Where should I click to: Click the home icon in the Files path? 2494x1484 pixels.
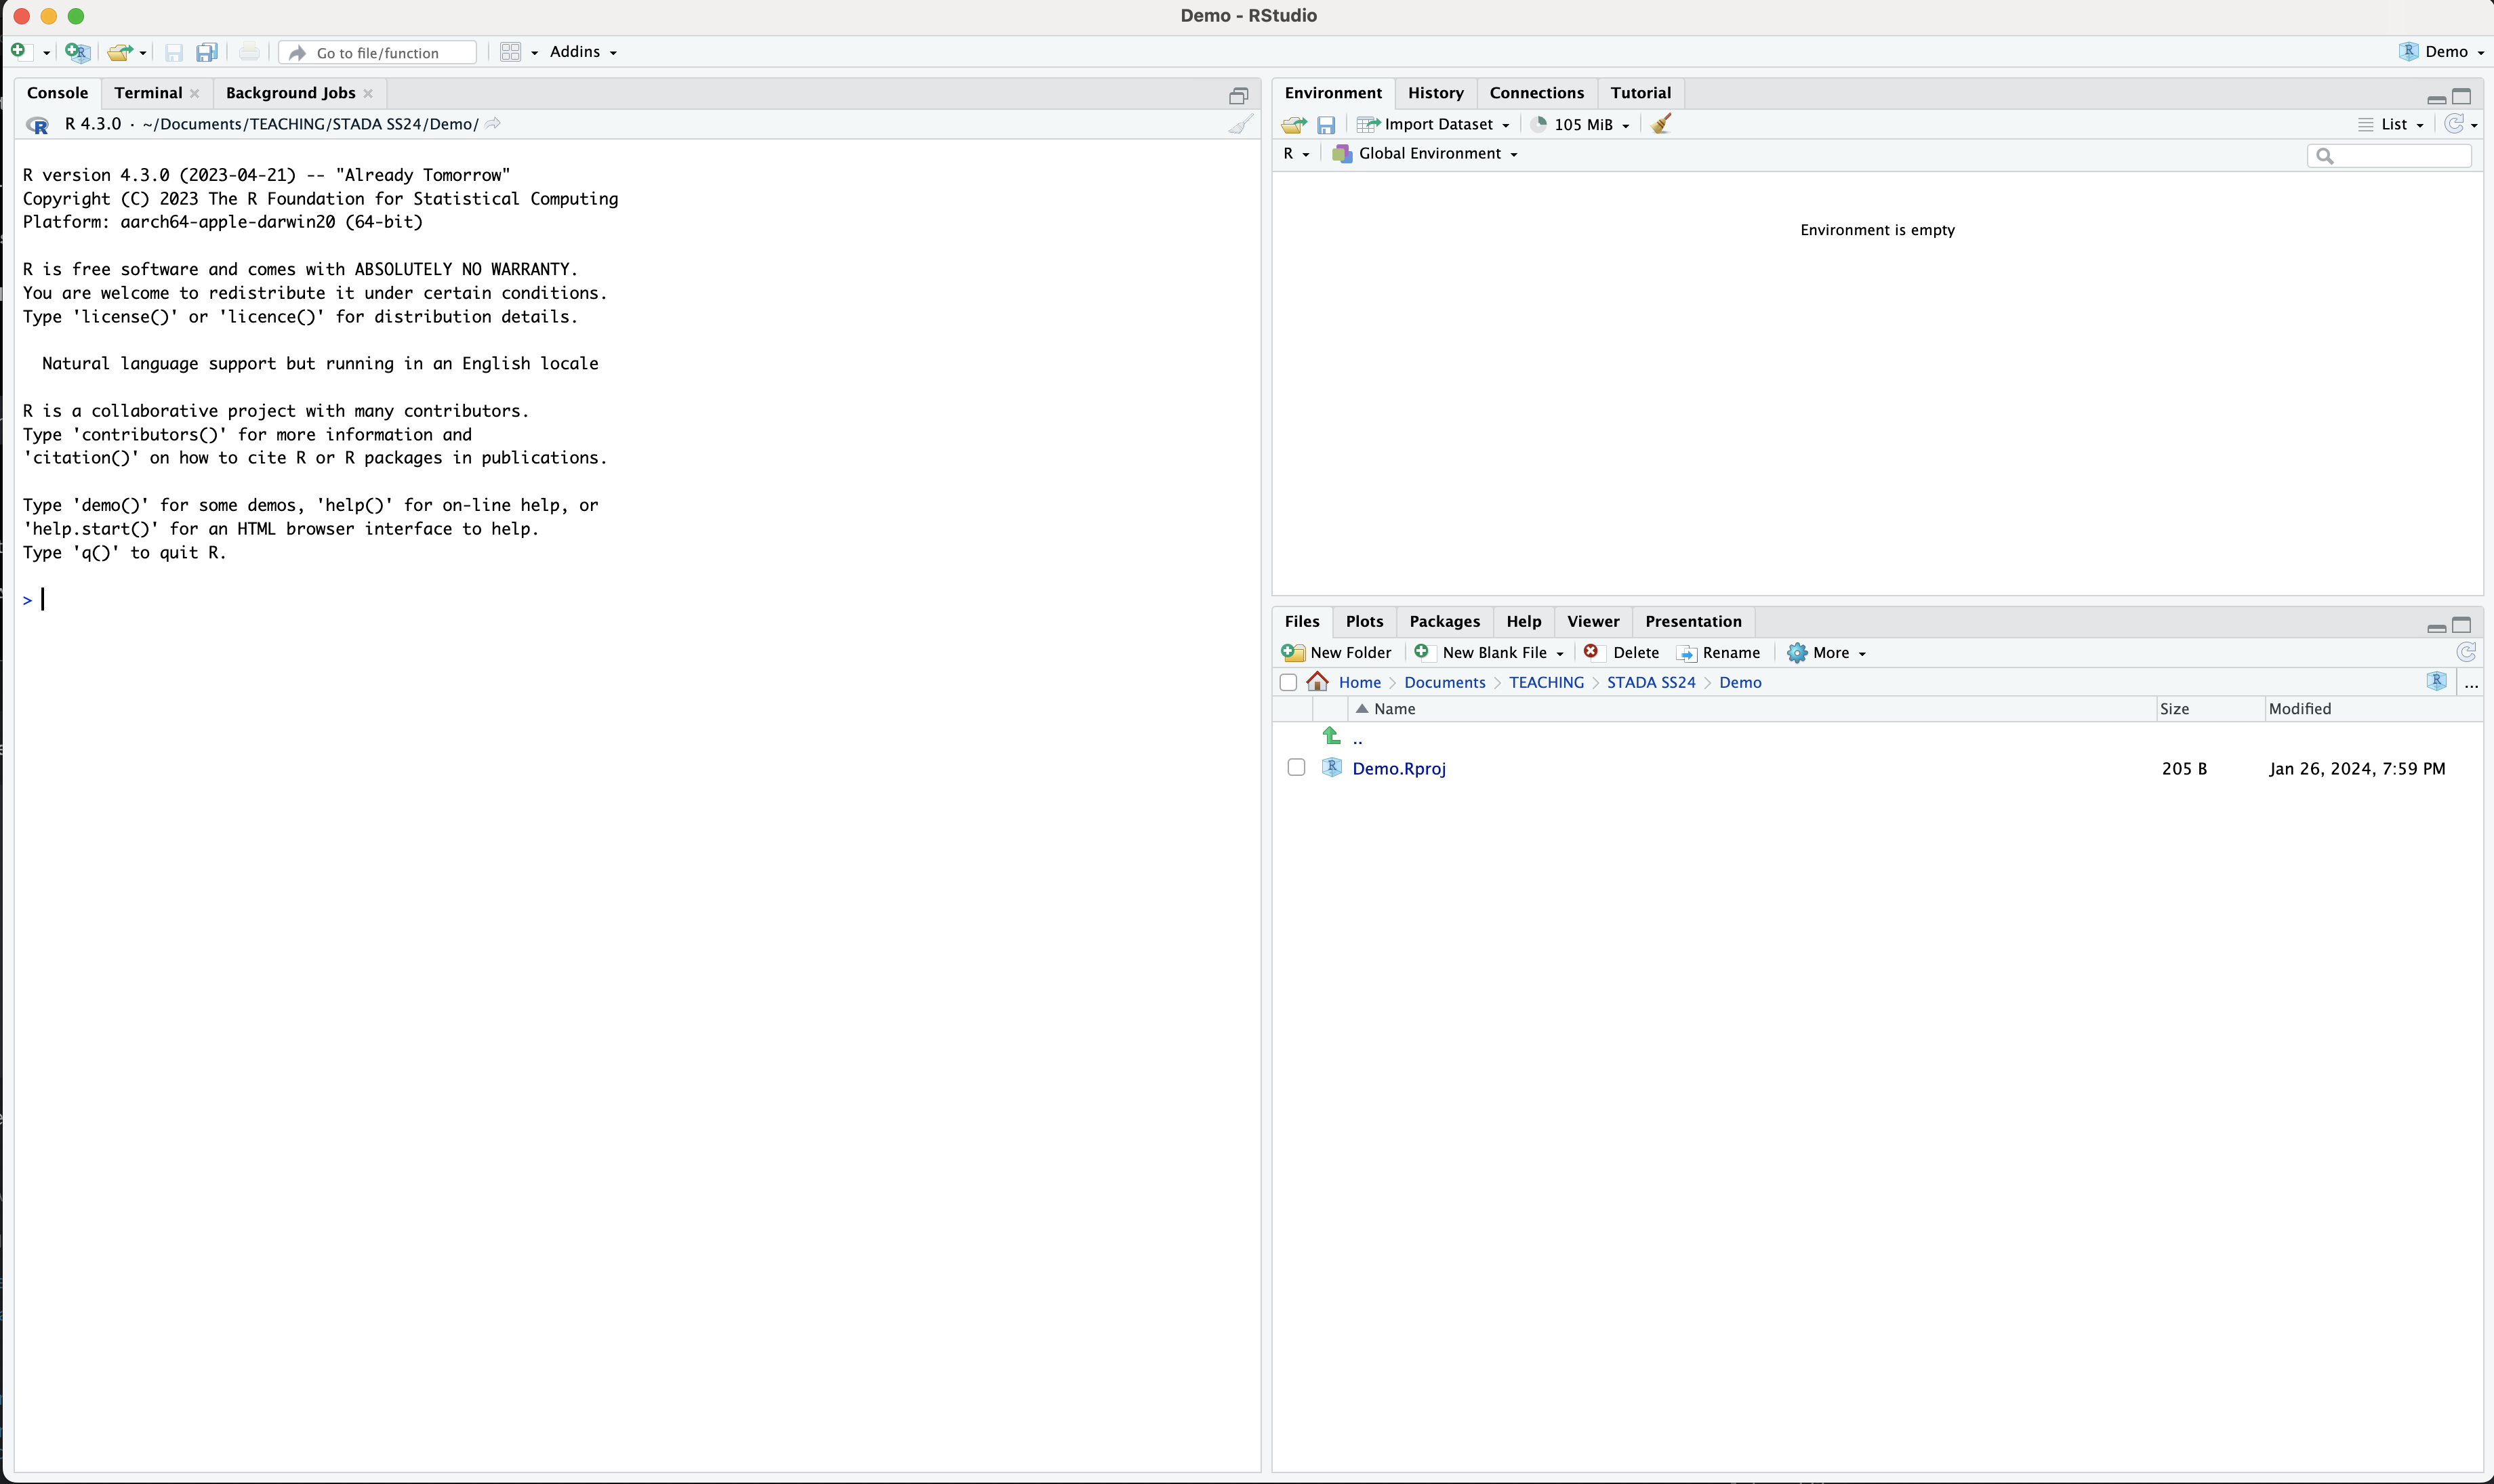tap(1318, 682)
